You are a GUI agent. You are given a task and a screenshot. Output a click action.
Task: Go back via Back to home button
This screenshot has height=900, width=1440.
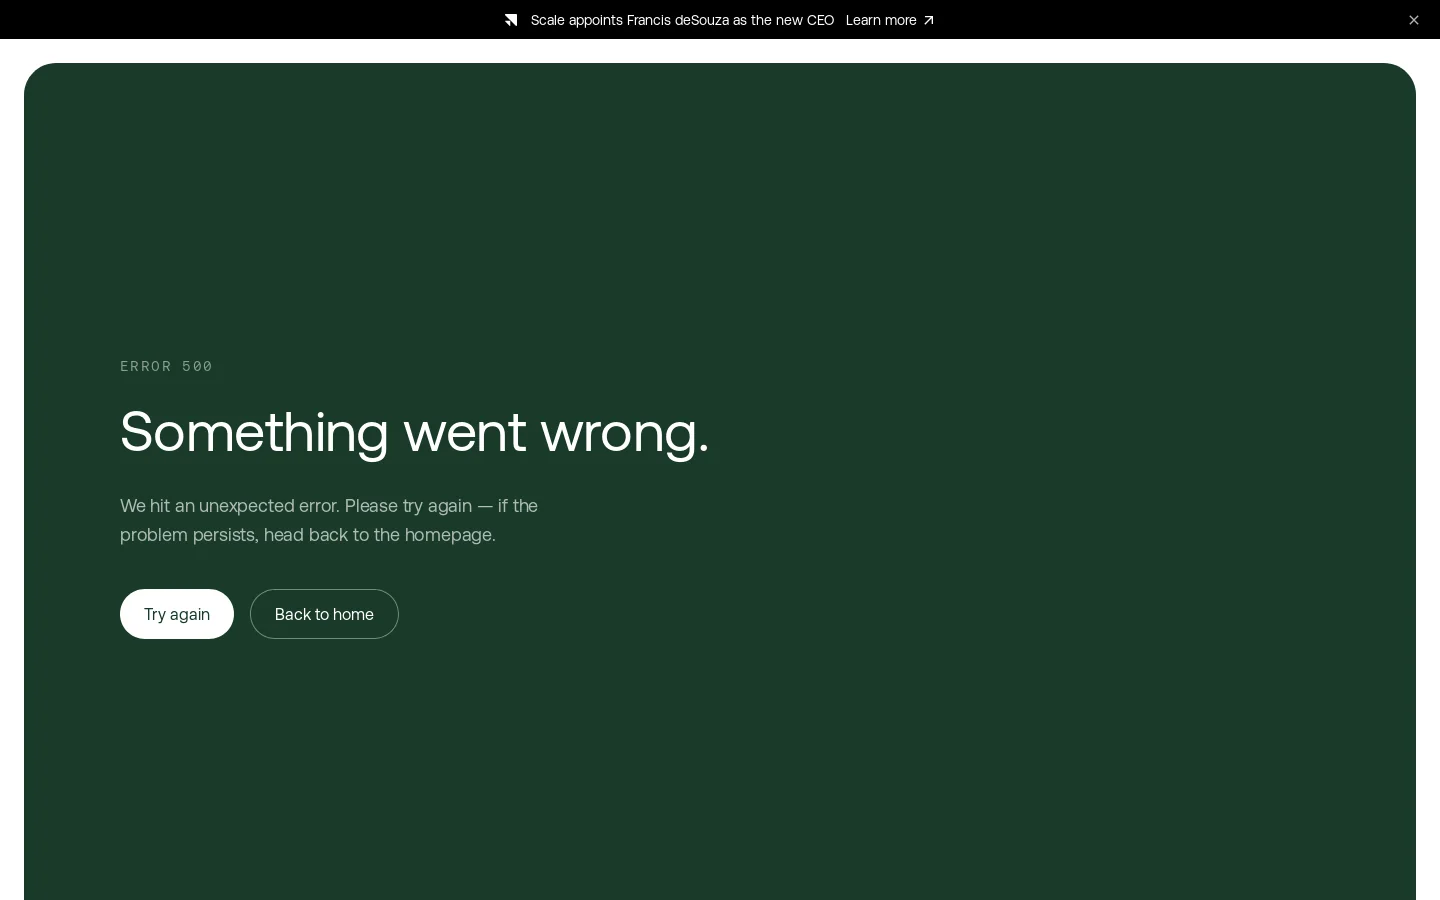click(324, 614)
